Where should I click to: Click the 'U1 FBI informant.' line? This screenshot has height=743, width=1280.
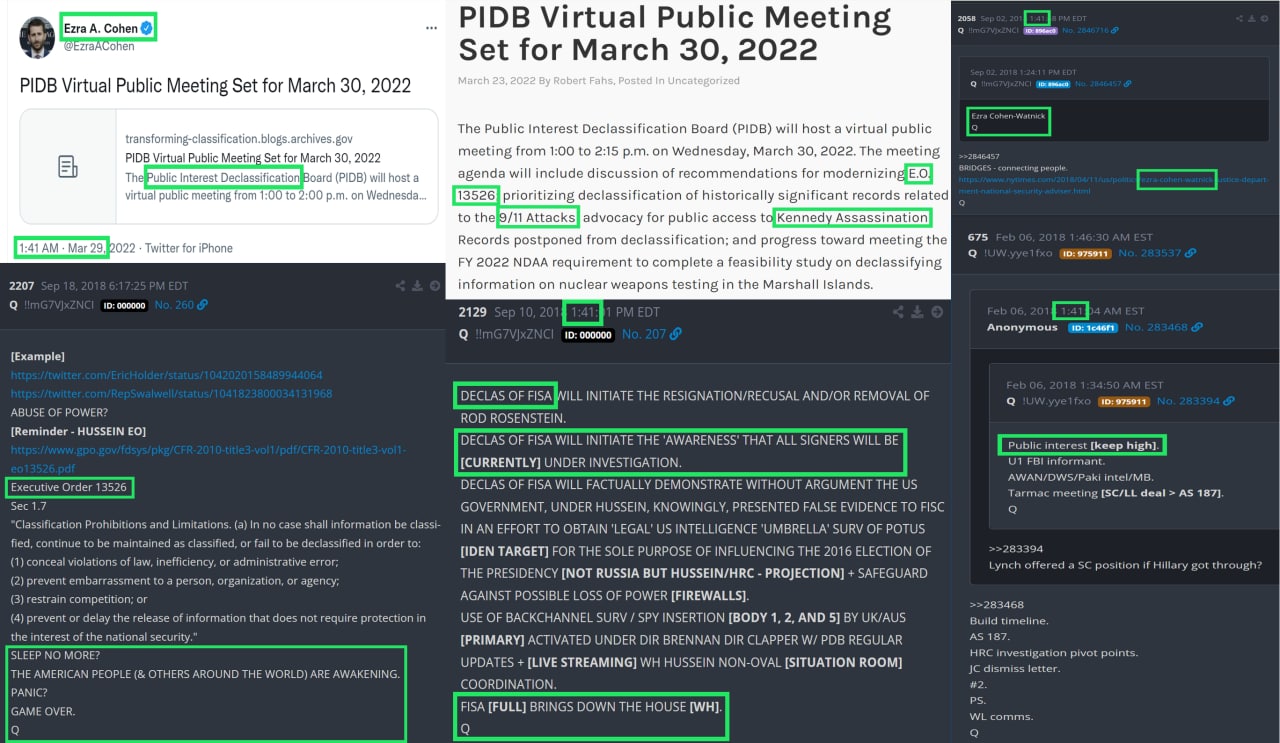pos(1056,461)
